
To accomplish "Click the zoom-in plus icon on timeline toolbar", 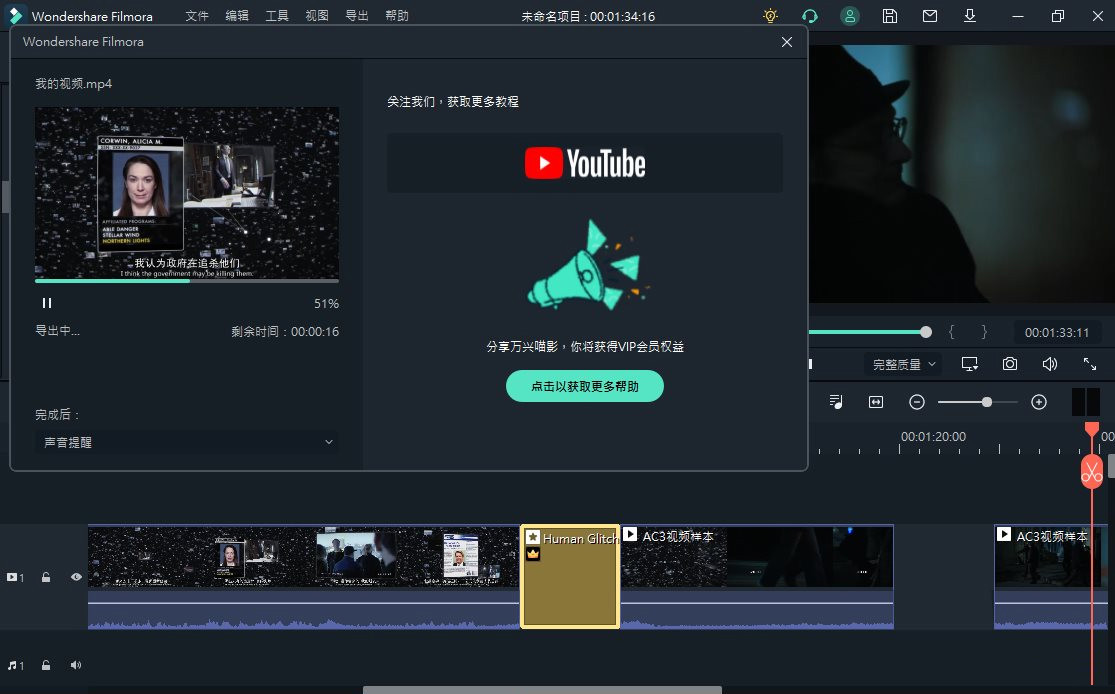I will (x=1038, y=401).
